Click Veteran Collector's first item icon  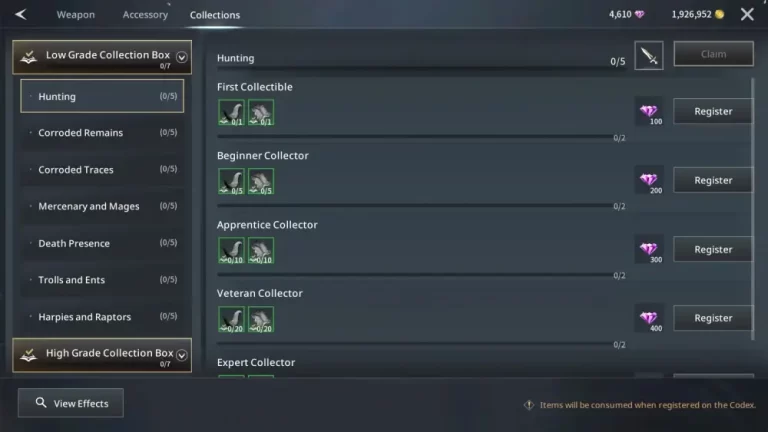[231, 320]
